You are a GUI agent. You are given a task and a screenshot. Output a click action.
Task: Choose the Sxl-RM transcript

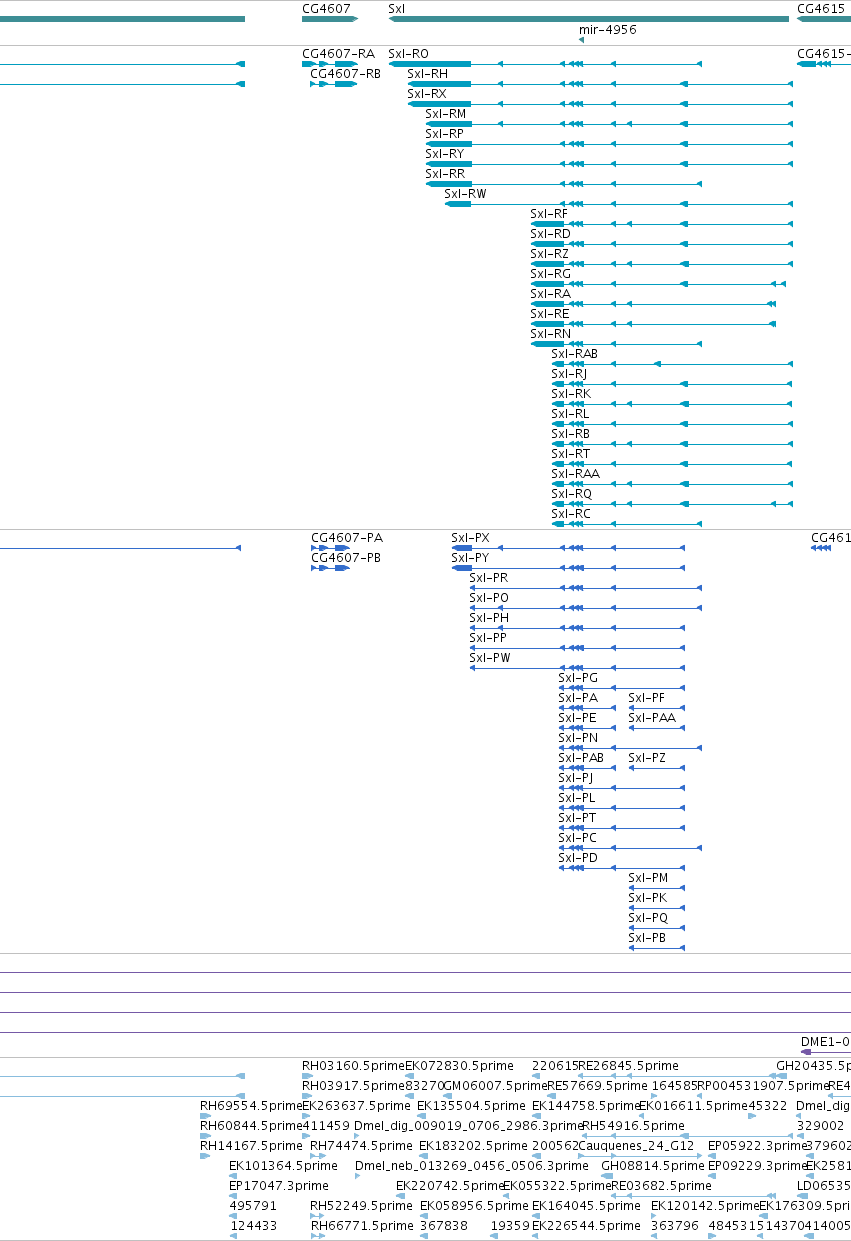pyautogui.click(x=445, y=114)
